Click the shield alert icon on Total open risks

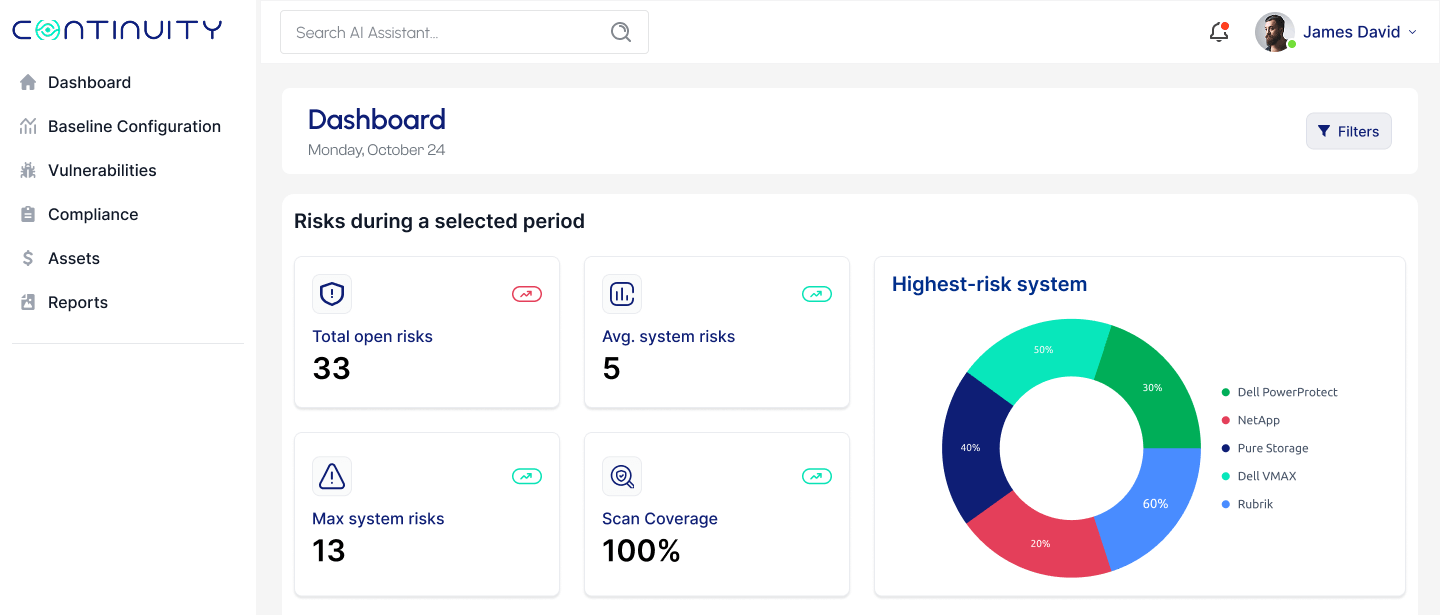click(331, 294)
